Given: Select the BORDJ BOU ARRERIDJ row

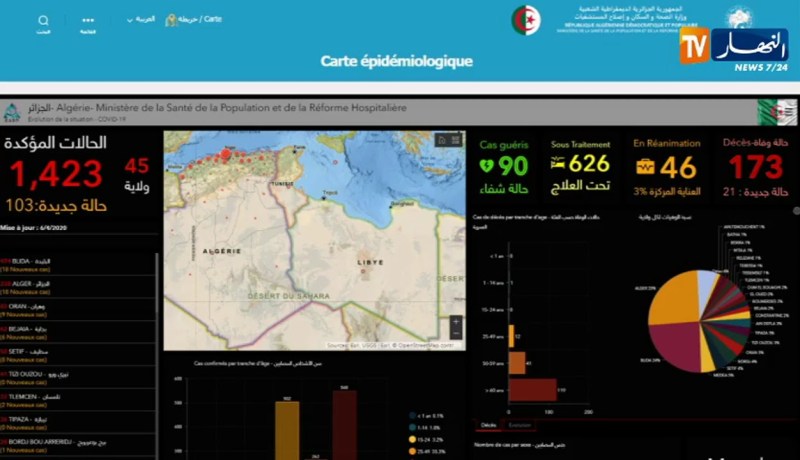Looking at the screenshot, I should pyautogui.click(x=78, y=445).
